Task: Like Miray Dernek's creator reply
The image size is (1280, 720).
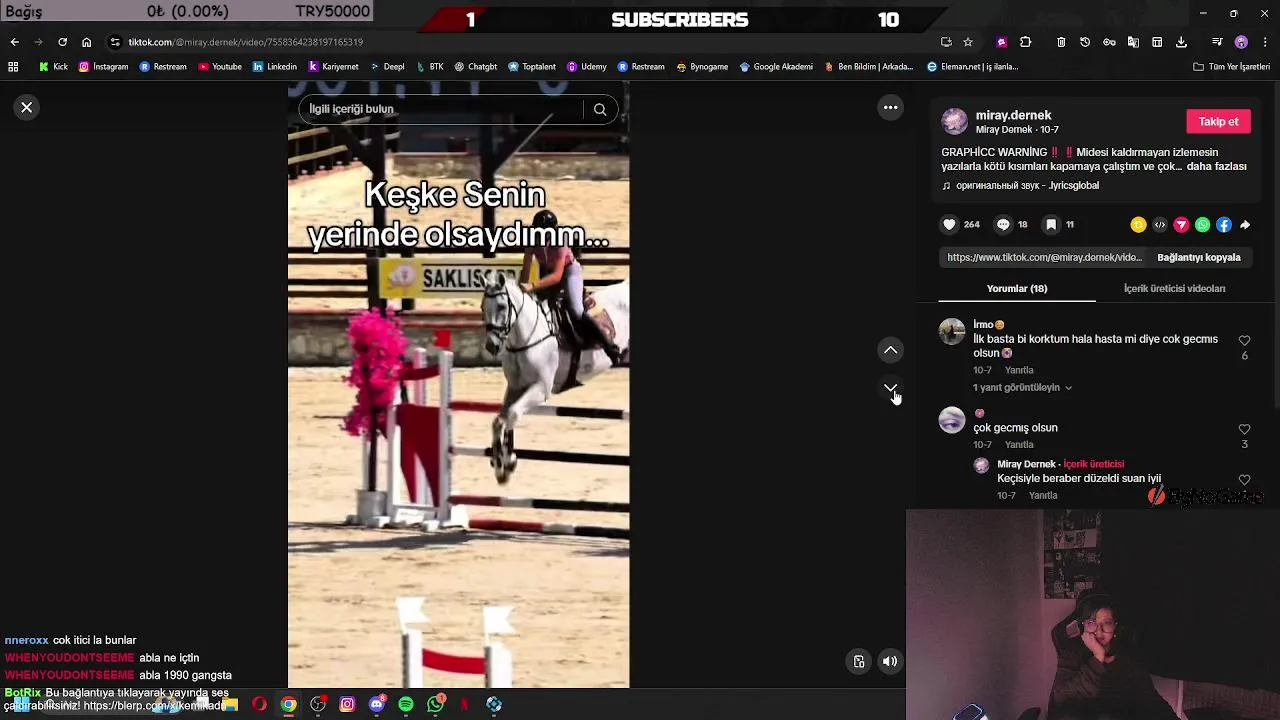Action: coord(1244,480)
